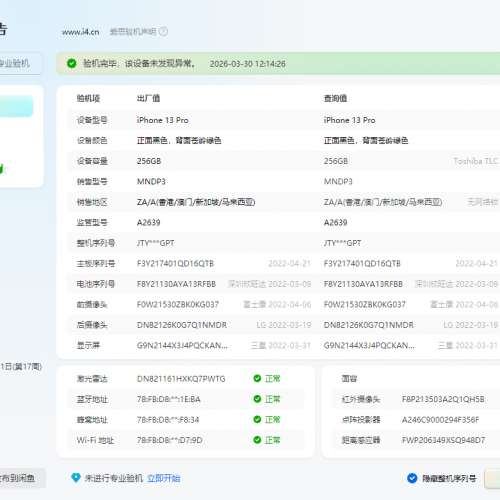Select MNDP3 in the 查询值 column
The height and width of the screenshot is (500, 500).
pyautogui.click(x=338, y=182)
